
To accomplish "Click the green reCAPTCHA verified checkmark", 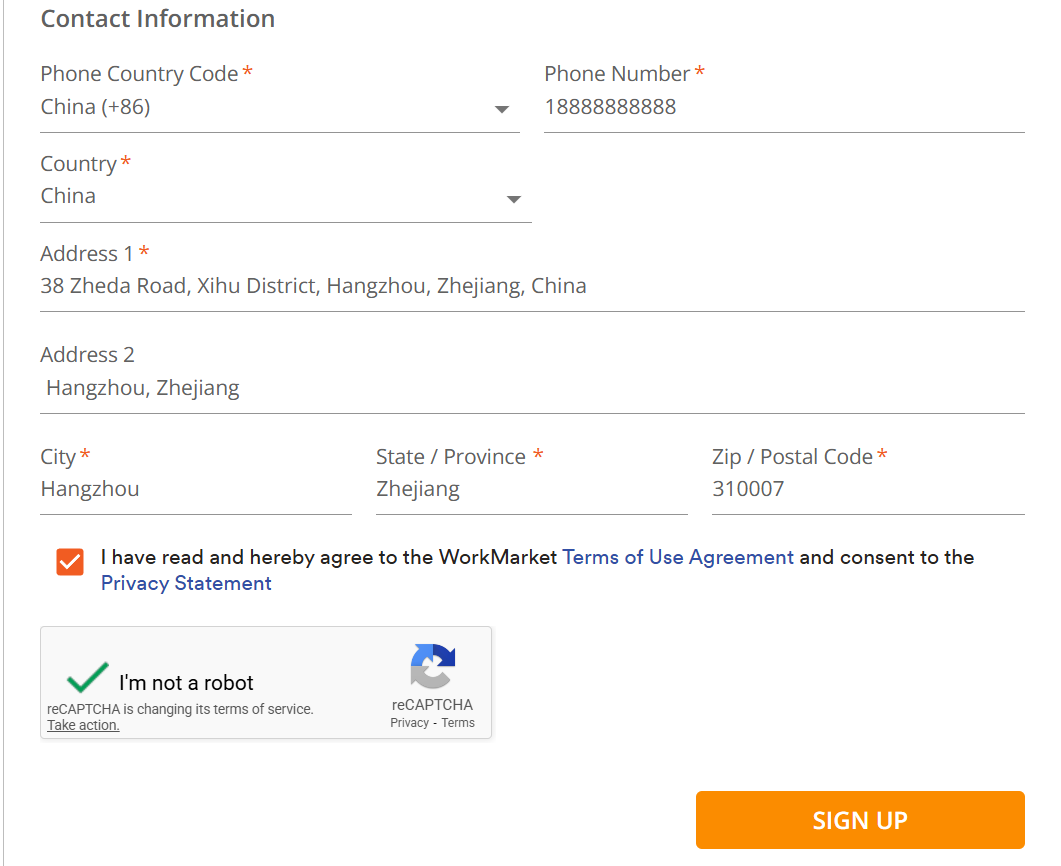I will coord(88,678).
